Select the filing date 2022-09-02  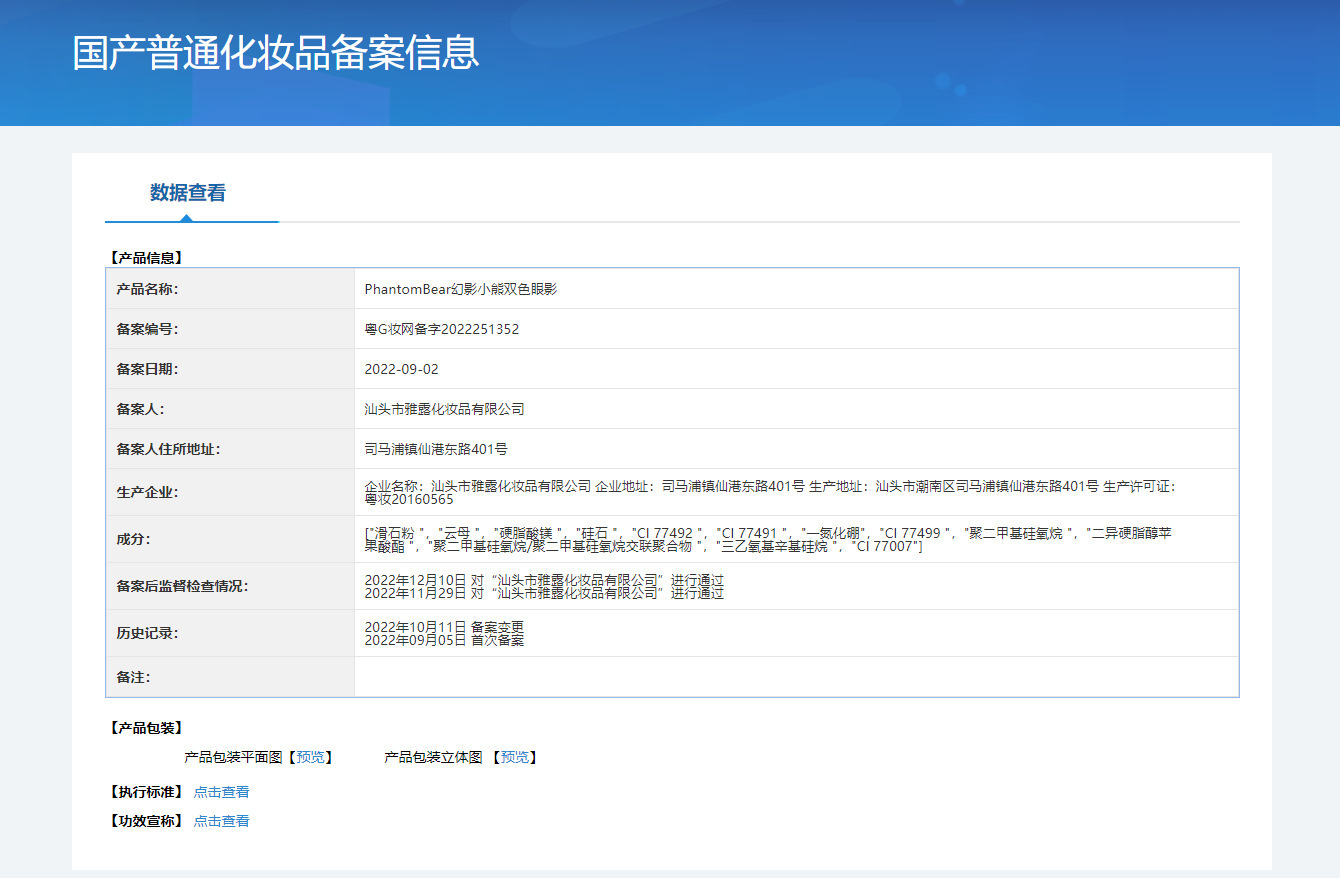click(x=401, y=369)
